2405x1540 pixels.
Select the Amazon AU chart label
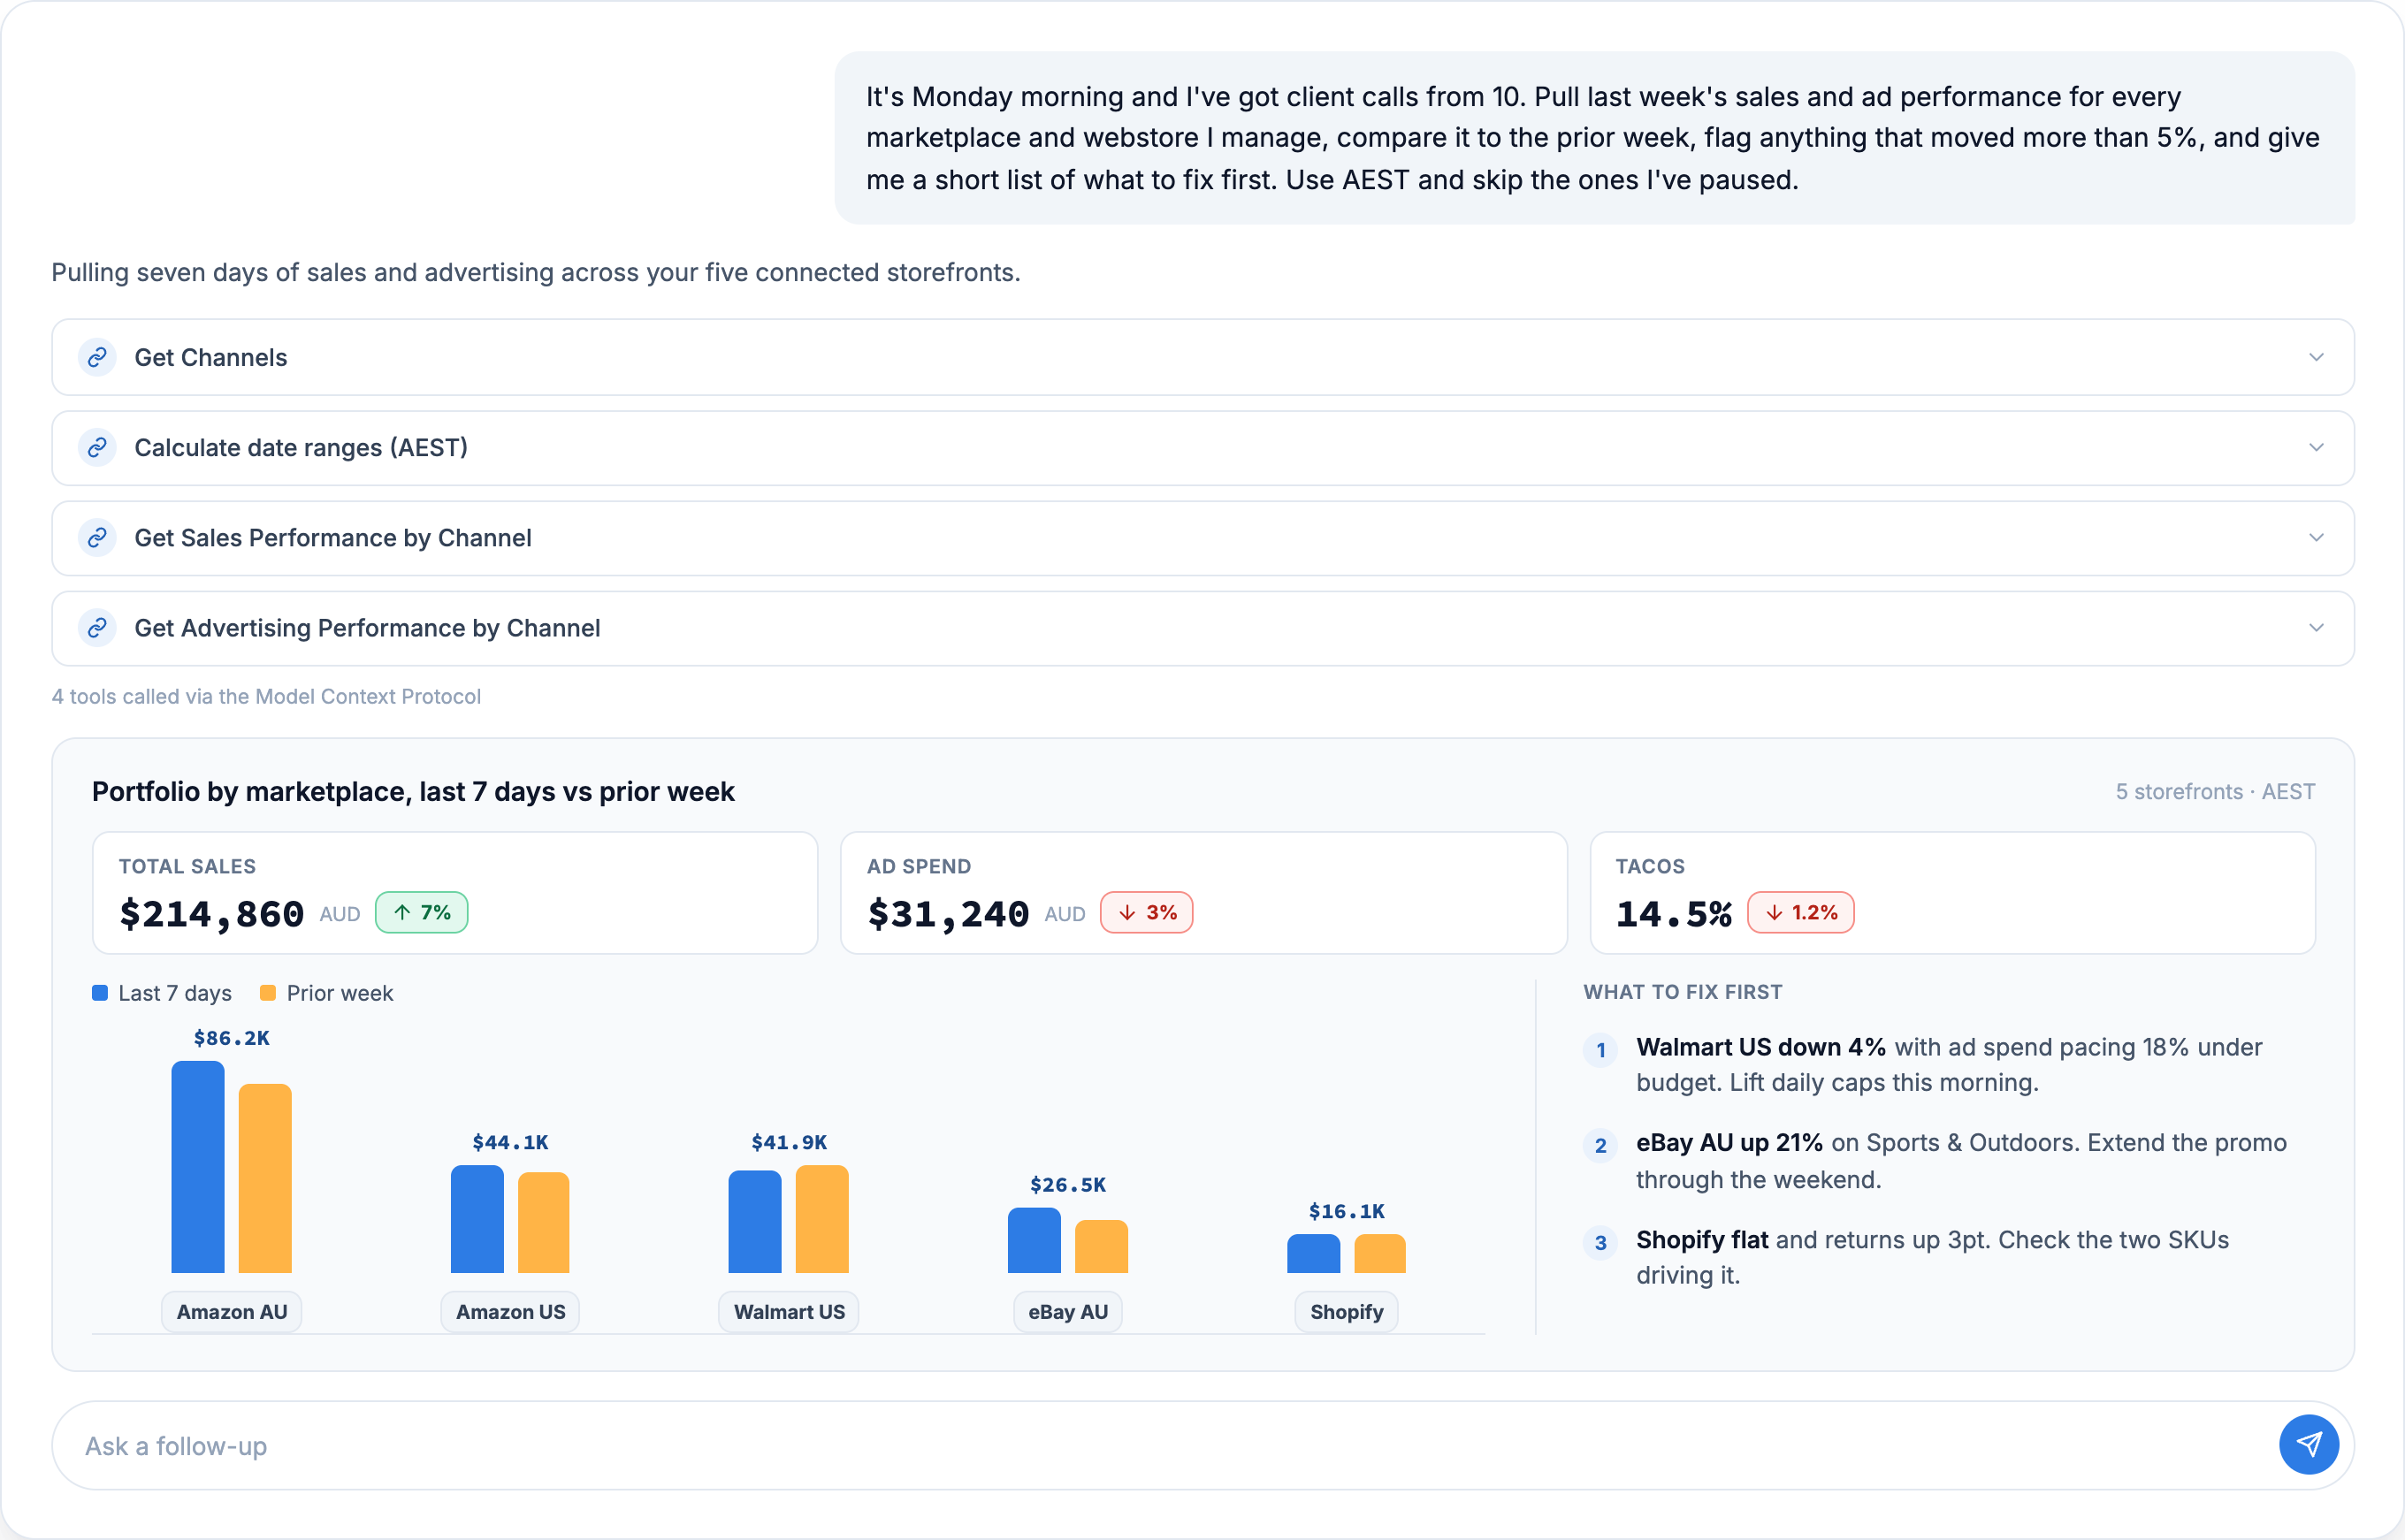pyautogui.click(x=232, y=1311)
